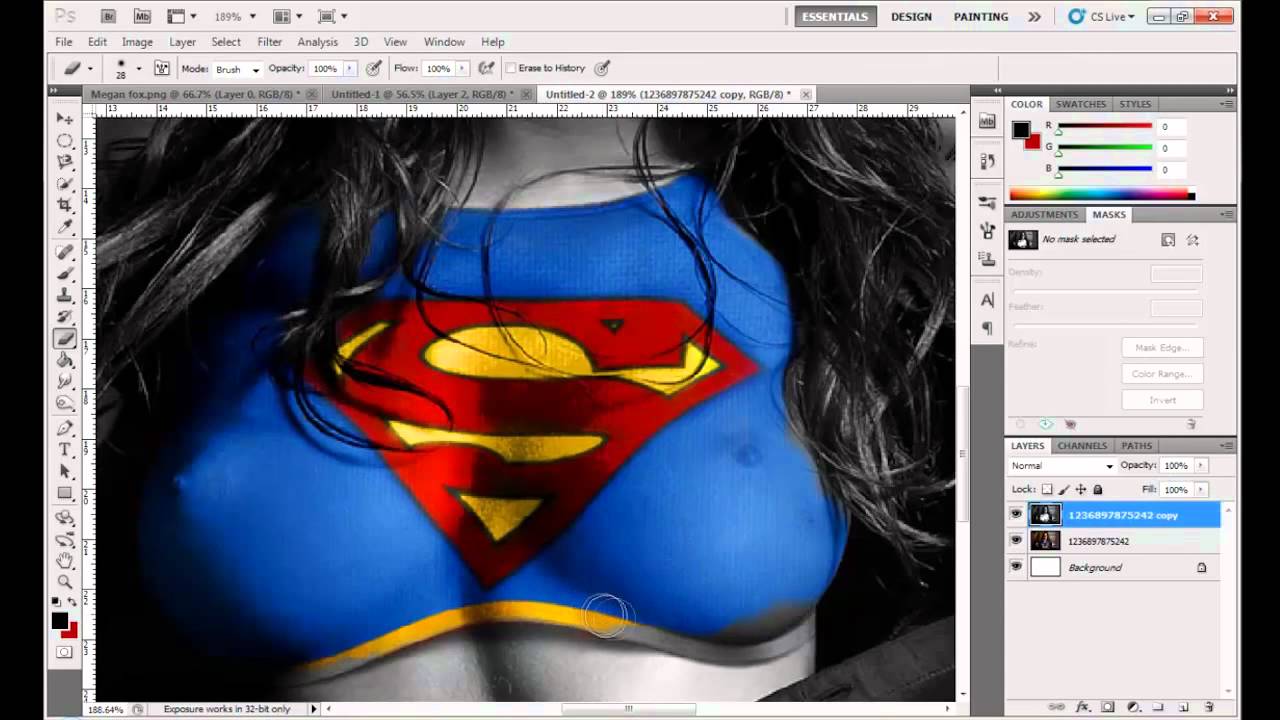The image size is (1280, 720).
Task: Open the Layers panel Opacity arrow
Action: [x=1201, y=466]
